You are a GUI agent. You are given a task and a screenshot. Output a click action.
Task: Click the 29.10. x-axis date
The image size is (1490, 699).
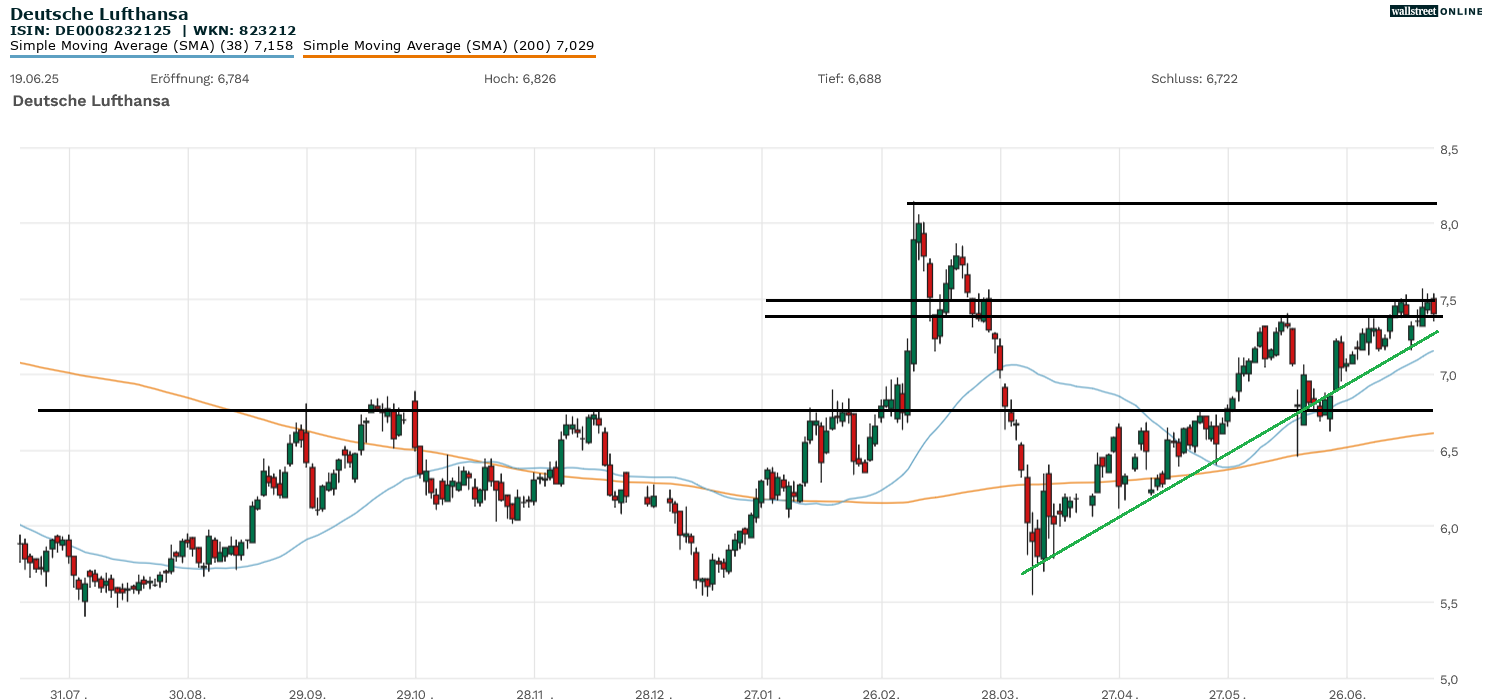[x=415, y=693]
